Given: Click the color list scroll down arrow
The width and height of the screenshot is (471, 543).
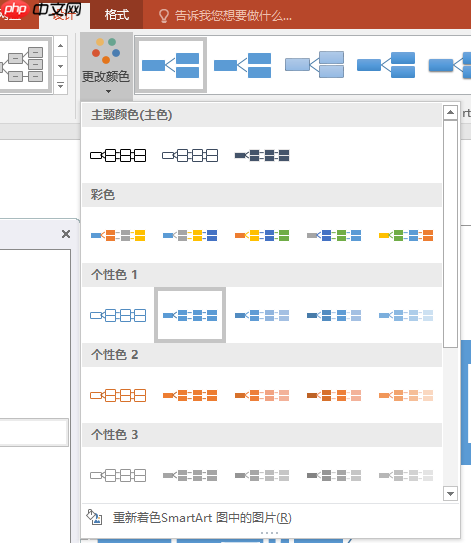Looking at the screenshot, I should tap(450, 493).
